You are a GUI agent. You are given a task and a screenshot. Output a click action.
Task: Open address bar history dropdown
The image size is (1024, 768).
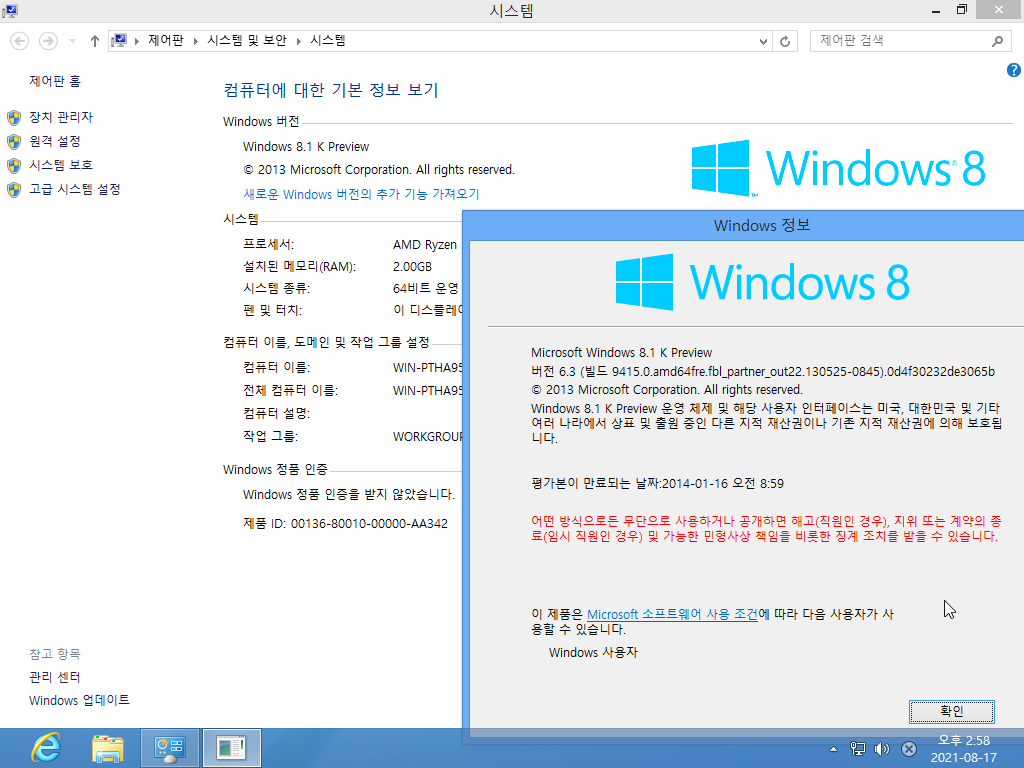pos(763,41)
